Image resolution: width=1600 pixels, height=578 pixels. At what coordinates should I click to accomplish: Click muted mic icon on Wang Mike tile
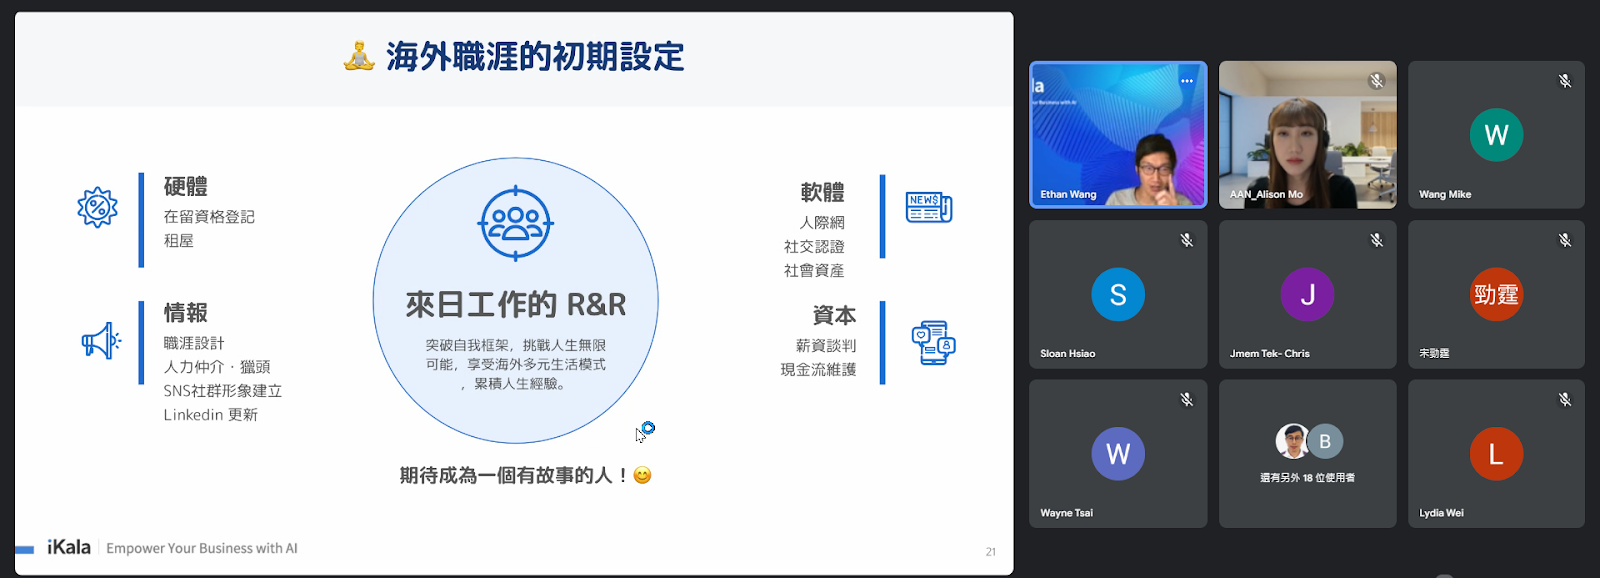(x=1565, y=81)
